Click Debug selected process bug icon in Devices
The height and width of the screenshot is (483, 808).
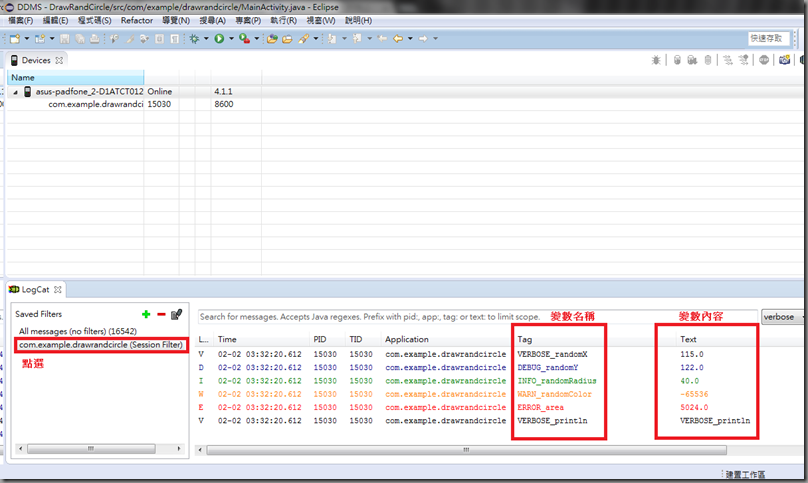[x=656, y=60]
